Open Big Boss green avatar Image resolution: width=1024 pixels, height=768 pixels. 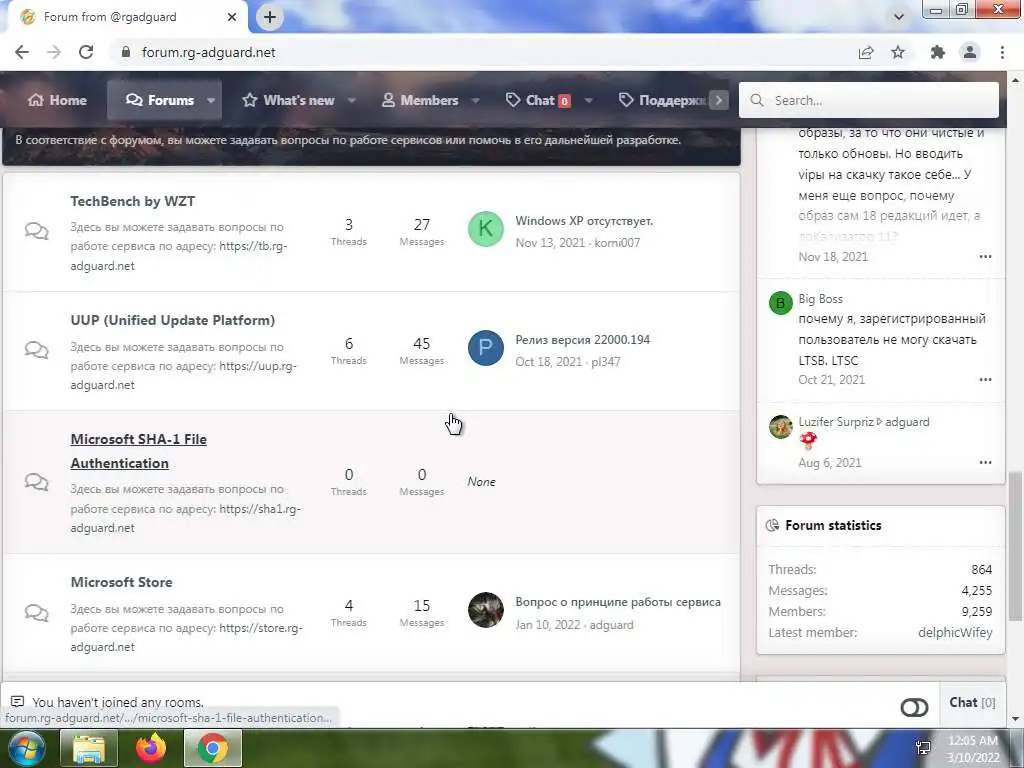[x=780, y=303]
